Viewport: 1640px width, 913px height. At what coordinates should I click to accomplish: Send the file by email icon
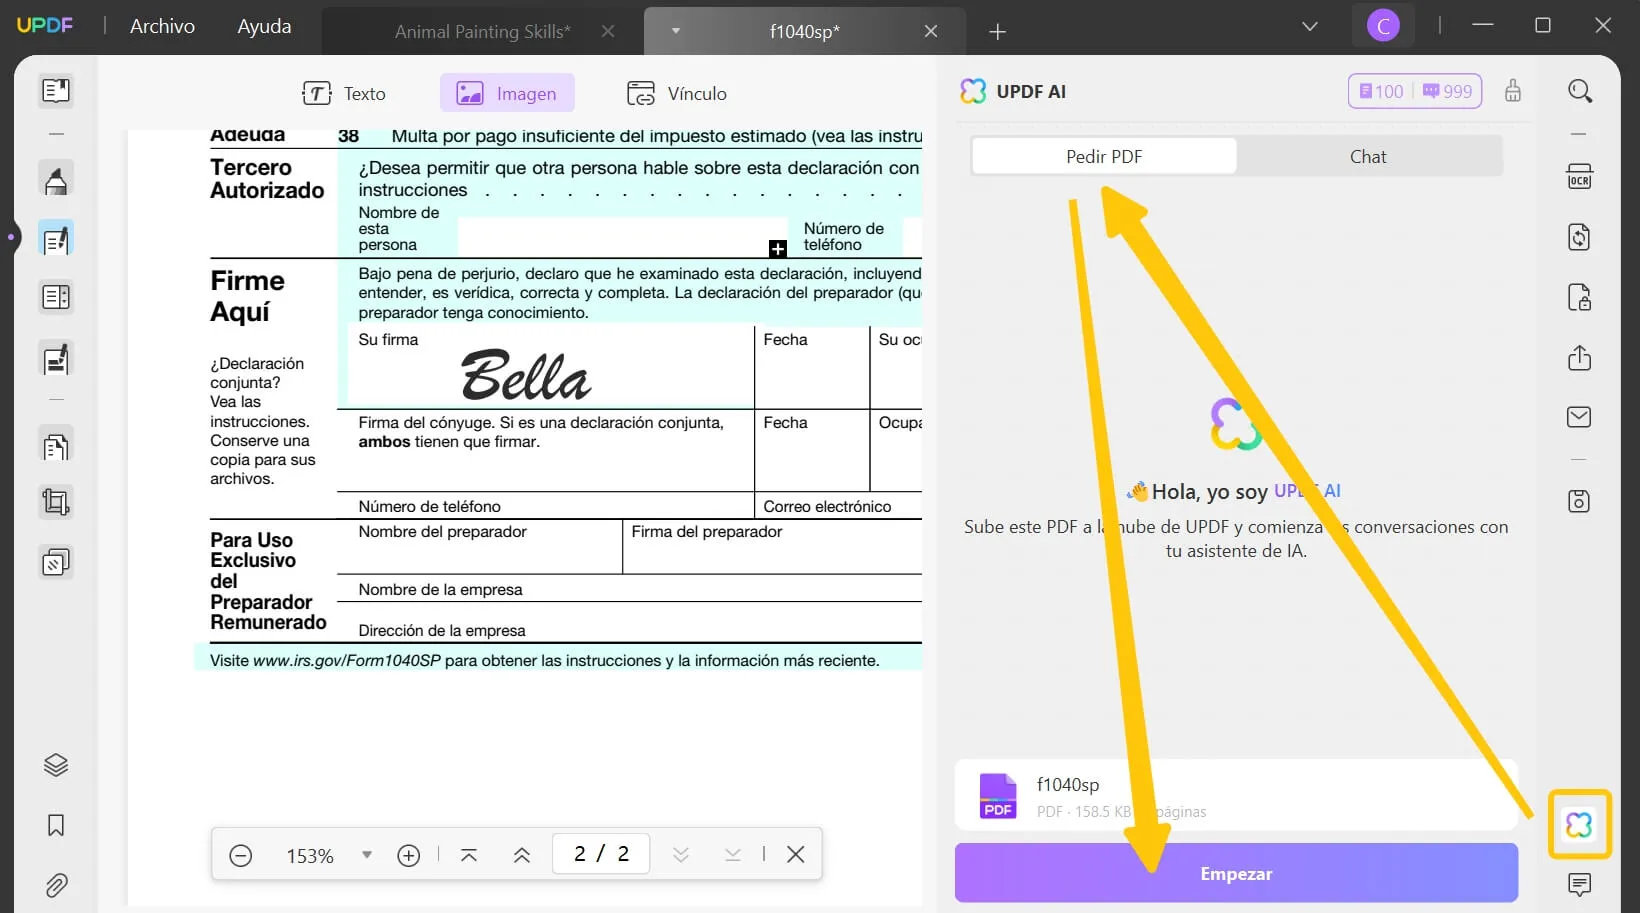[1579, 417]
